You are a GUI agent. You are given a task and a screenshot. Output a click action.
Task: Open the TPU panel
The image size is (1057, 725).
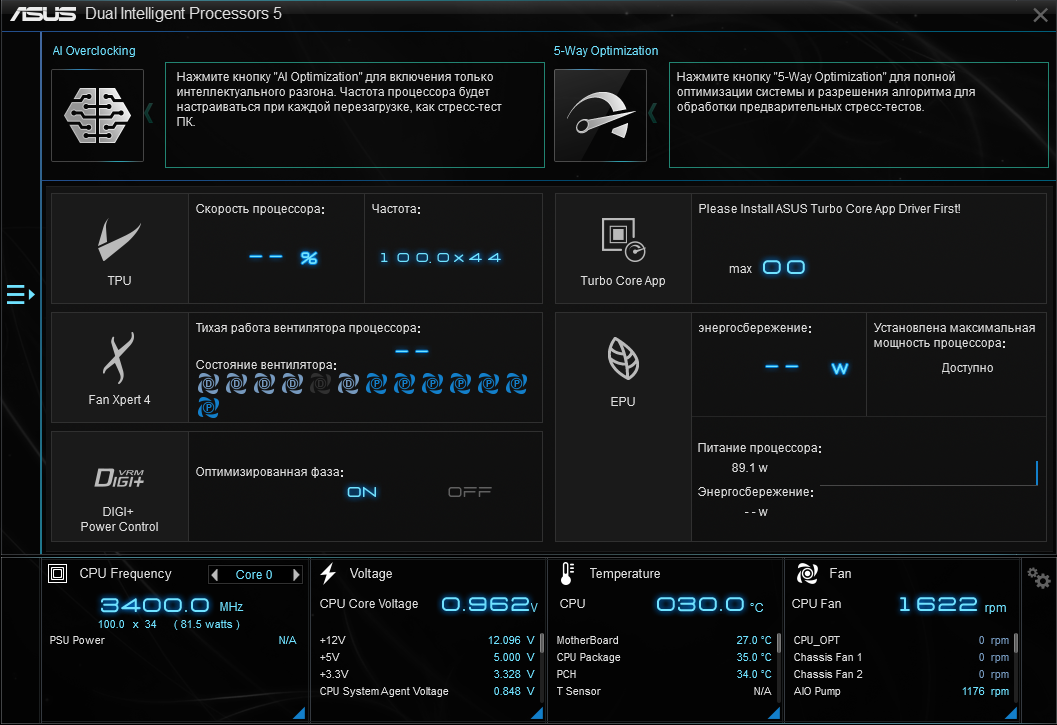tap(119, 248)
